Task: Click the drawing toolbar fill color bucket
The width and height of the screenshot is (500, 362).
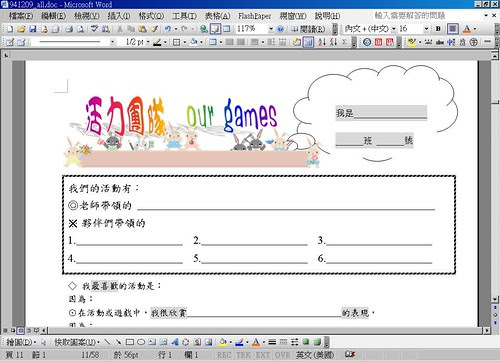Action: 222,342
